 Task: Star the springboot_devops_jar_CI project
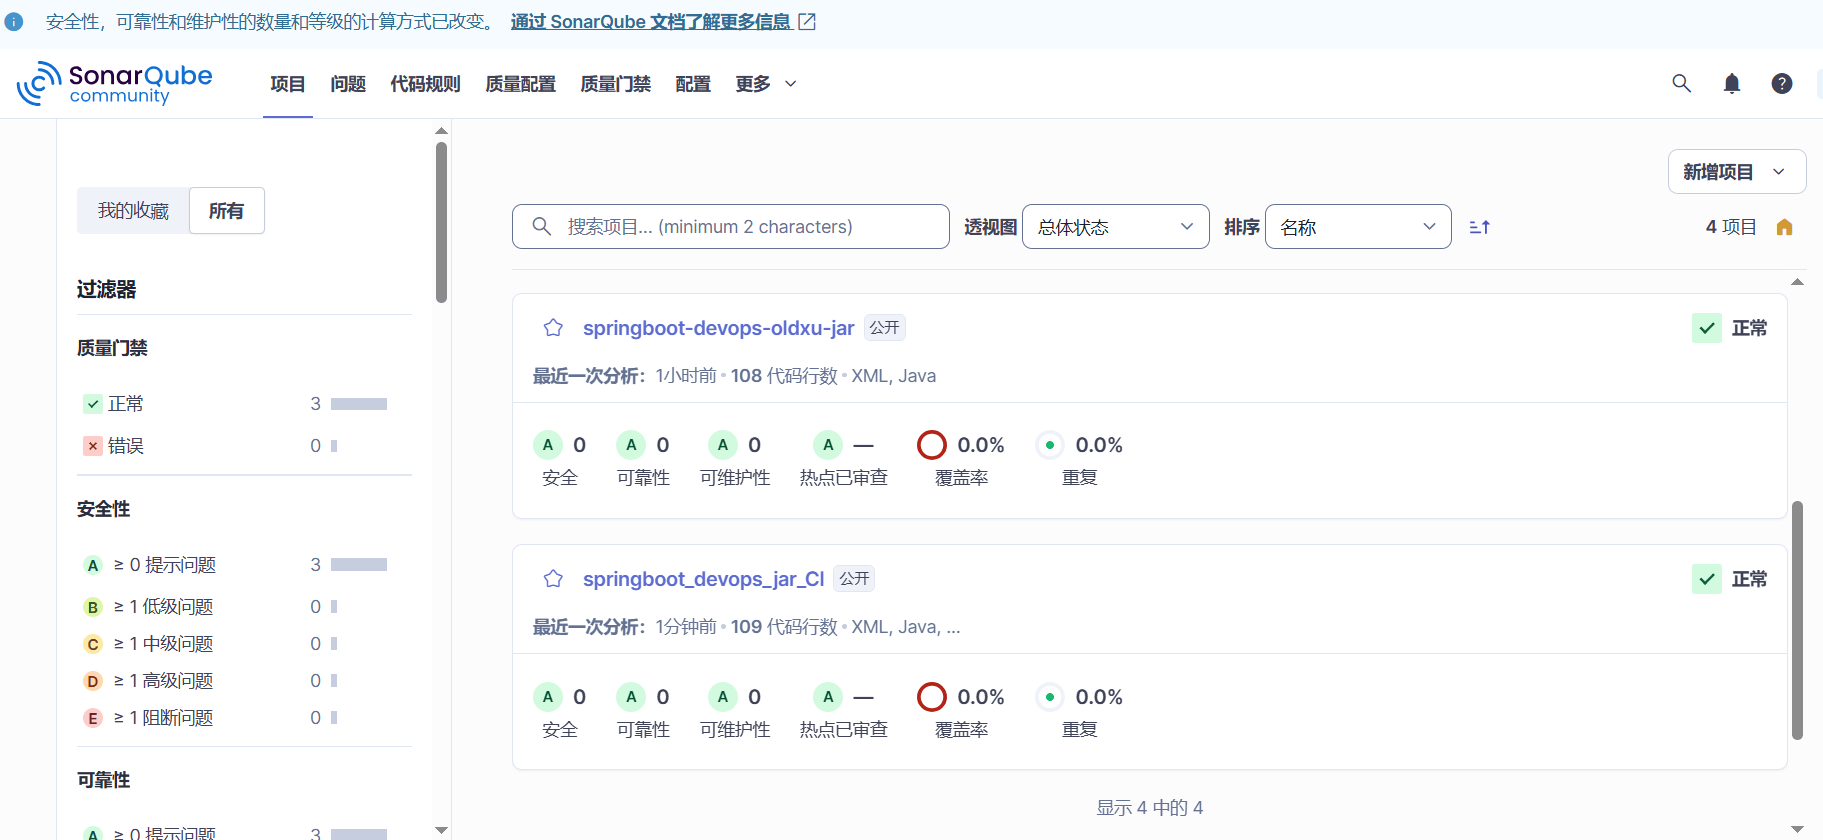coord(553,579)
